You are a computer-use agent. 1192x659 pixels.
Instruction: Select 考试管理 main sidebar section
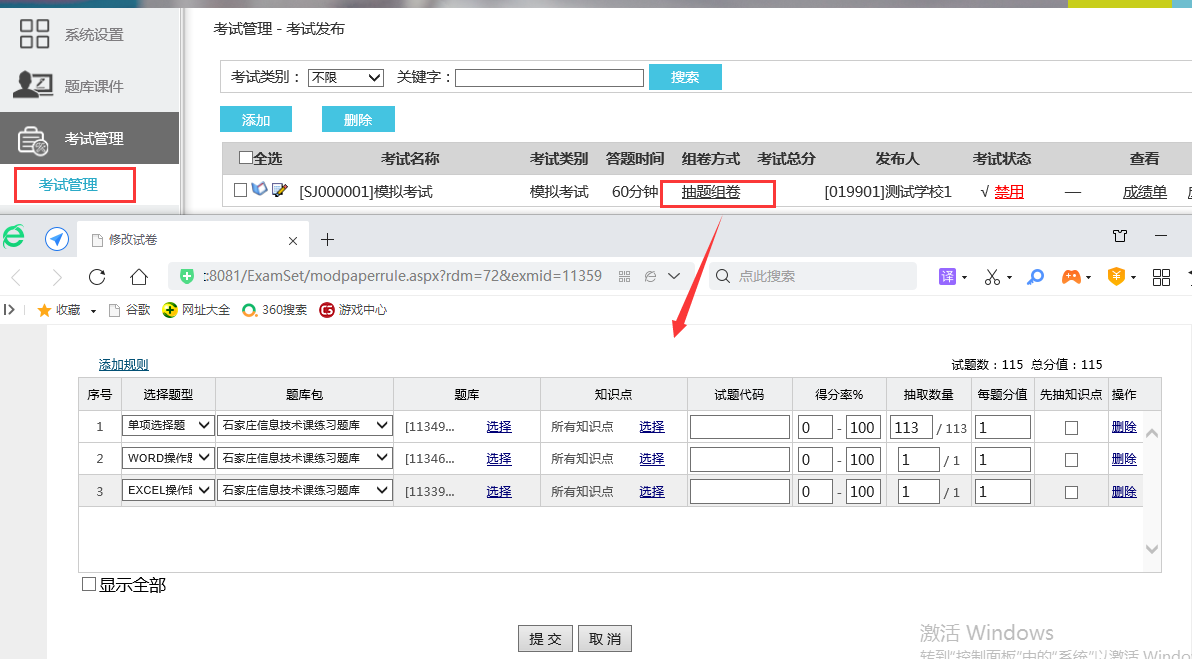click(90, 138)
